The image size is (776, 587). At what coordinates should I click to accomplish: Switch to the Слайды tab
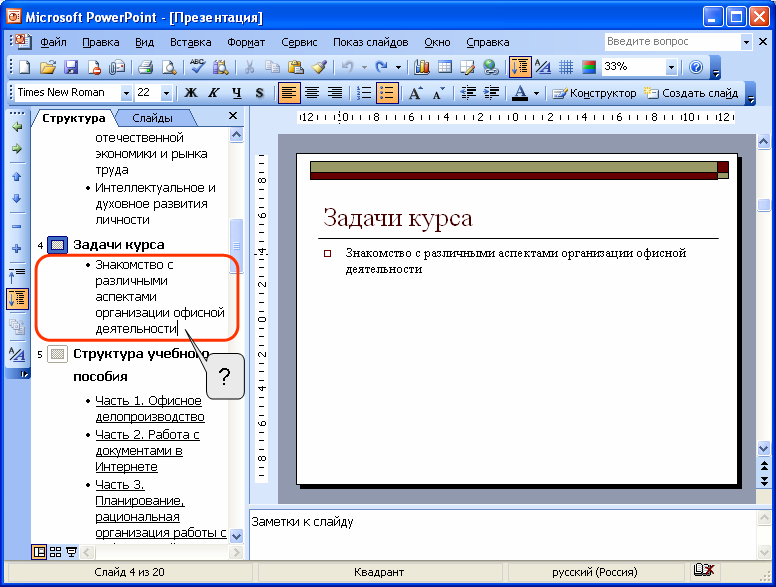point(152,118)
